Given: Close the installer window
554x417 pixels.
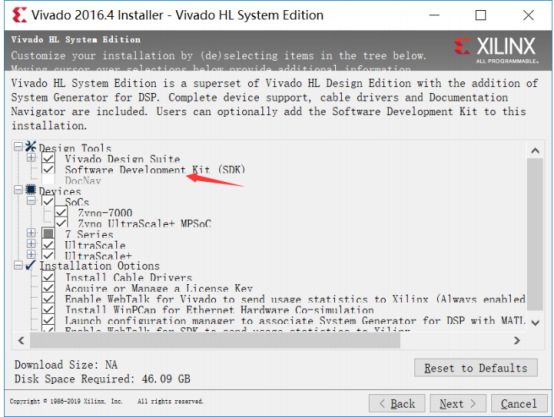Looking at the screenshot, I should click(x=528, y=15).
